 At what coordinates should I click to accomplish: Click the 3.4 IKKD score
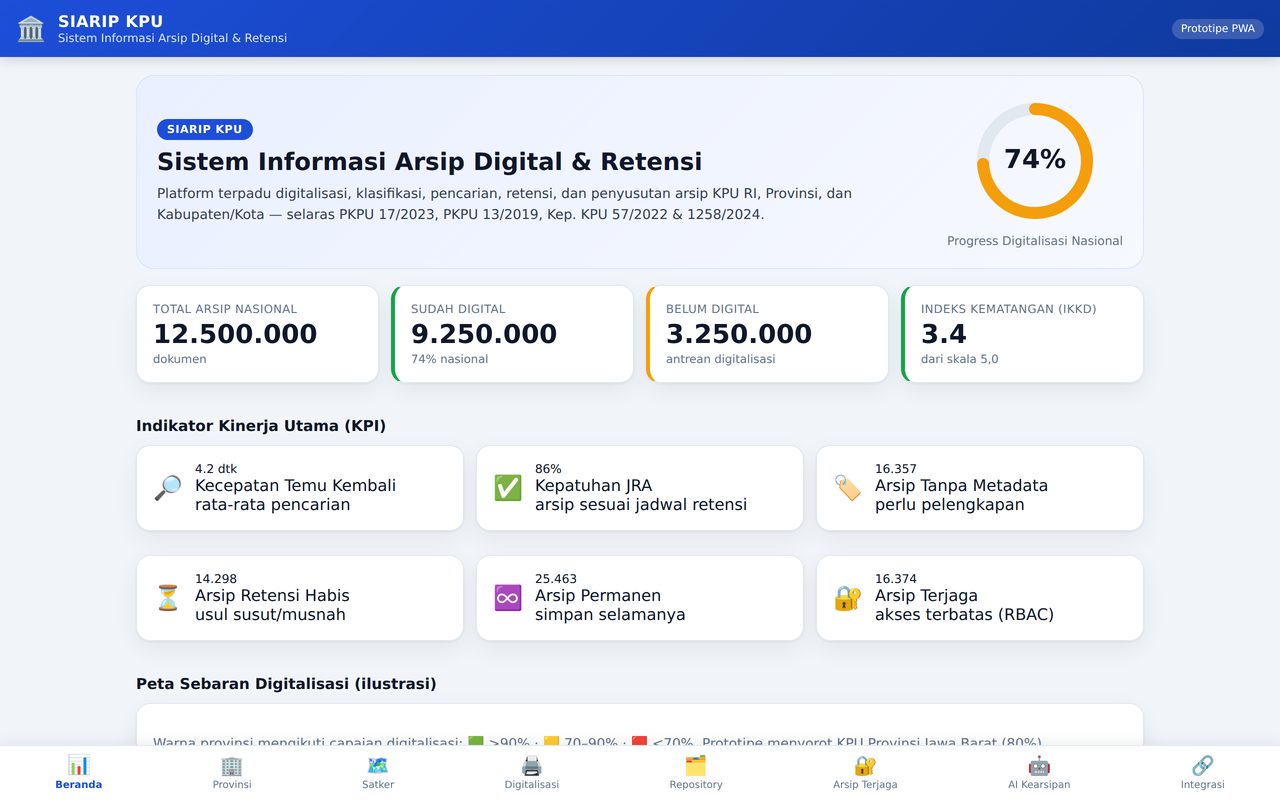[x=943, y=334]
